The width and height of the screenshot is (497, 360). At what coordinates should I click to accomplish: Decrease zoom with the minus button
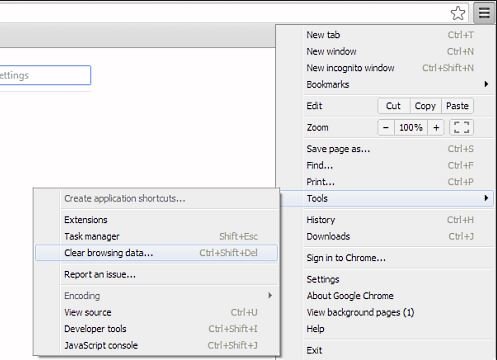(x=386, y=127)
